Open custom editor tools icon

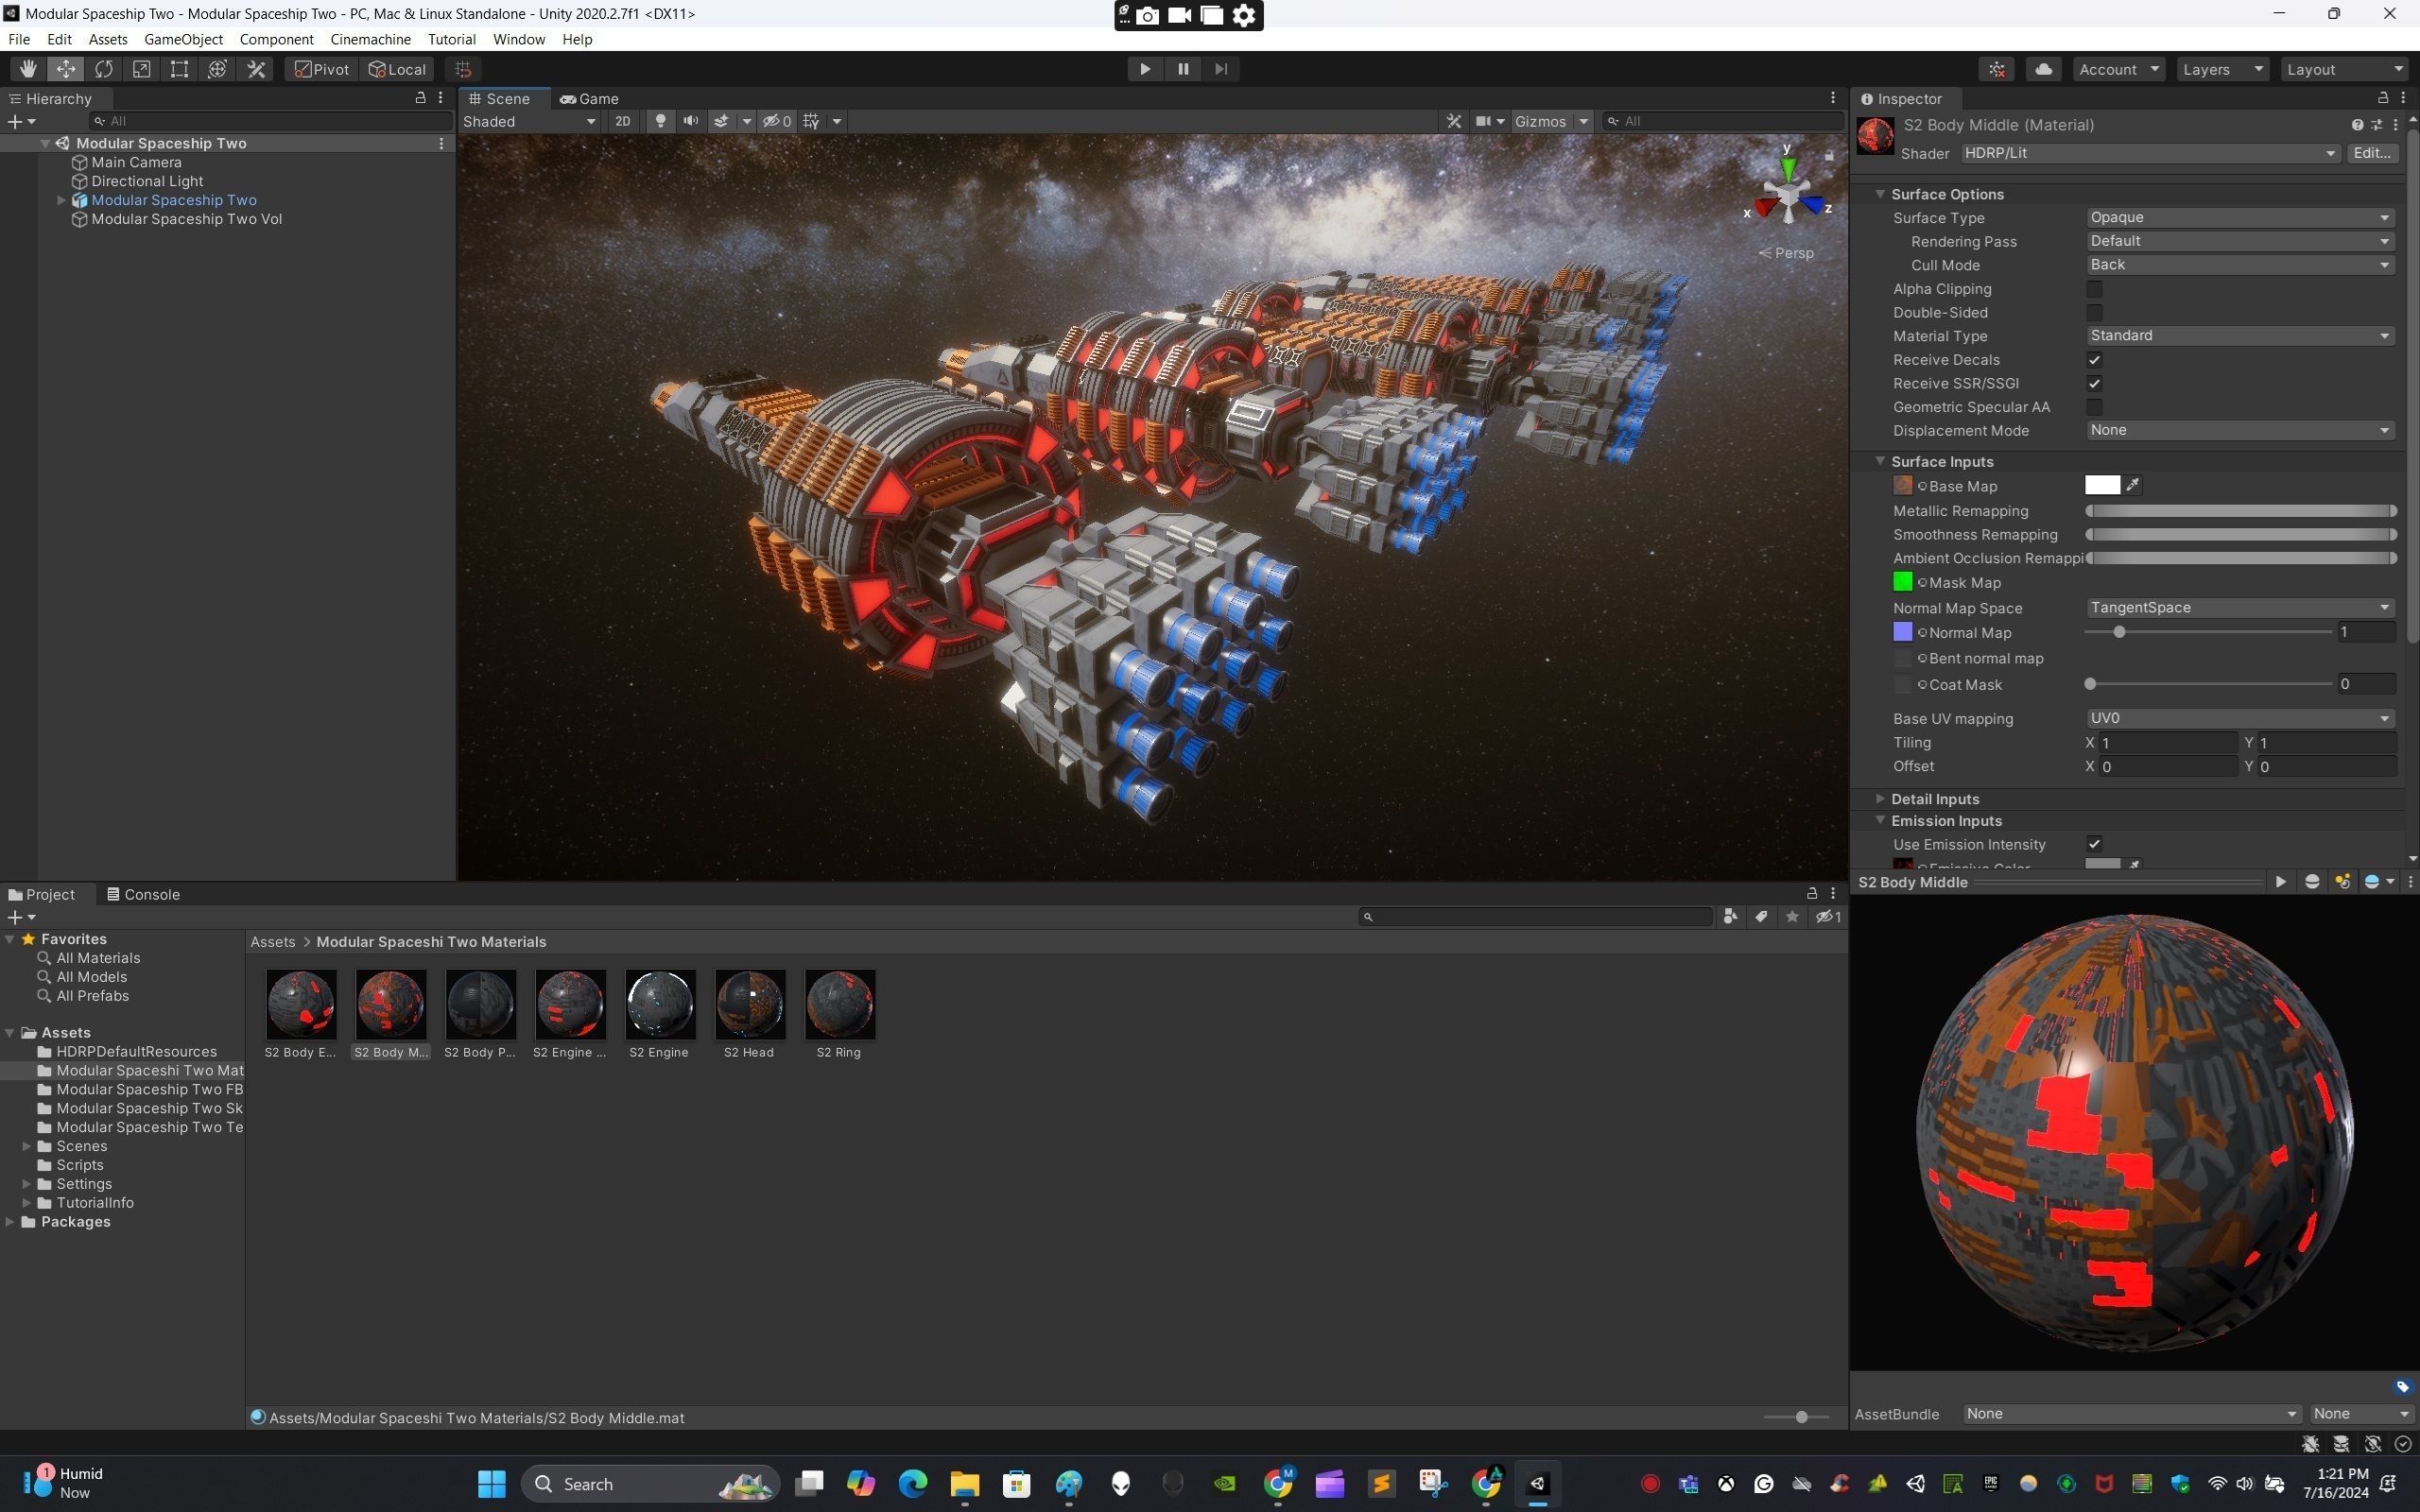click(x=256, y=69)
